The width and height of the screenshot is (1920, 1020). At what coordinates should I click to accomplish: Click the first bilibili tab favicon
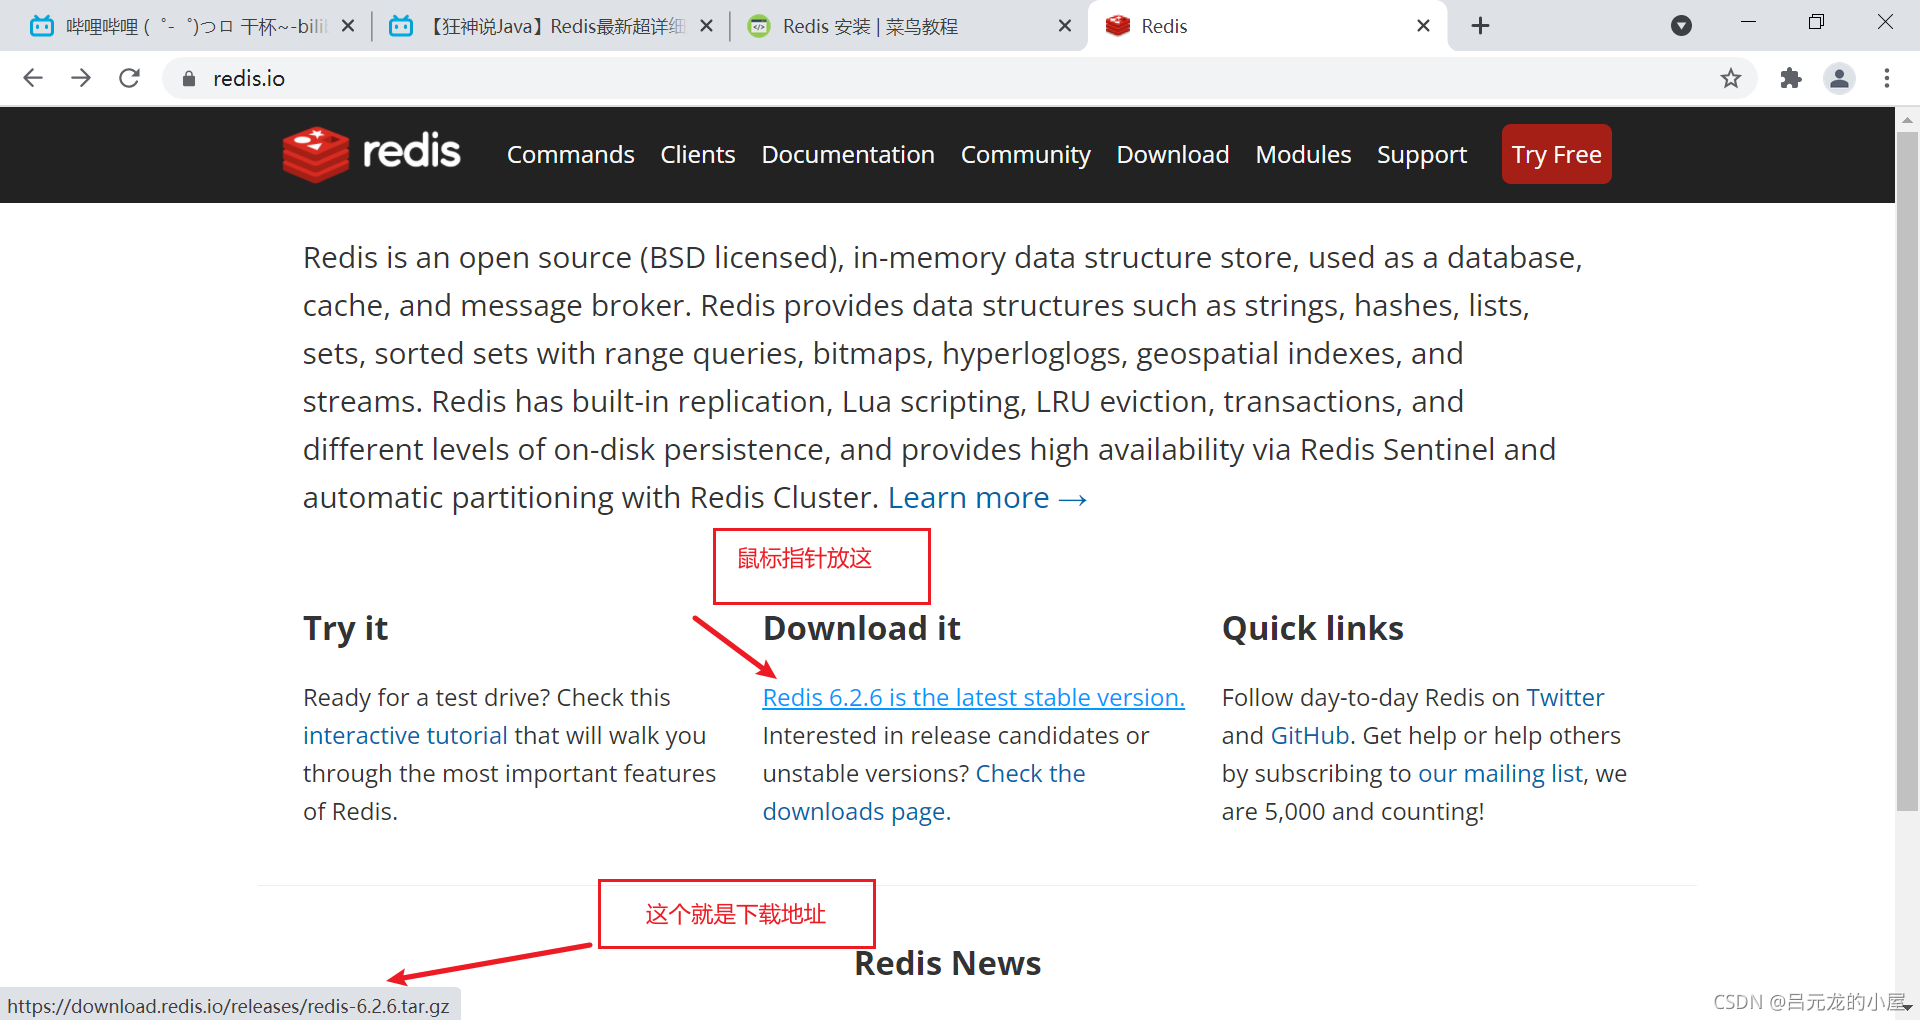pyautogui.click(x=42, y=26)
